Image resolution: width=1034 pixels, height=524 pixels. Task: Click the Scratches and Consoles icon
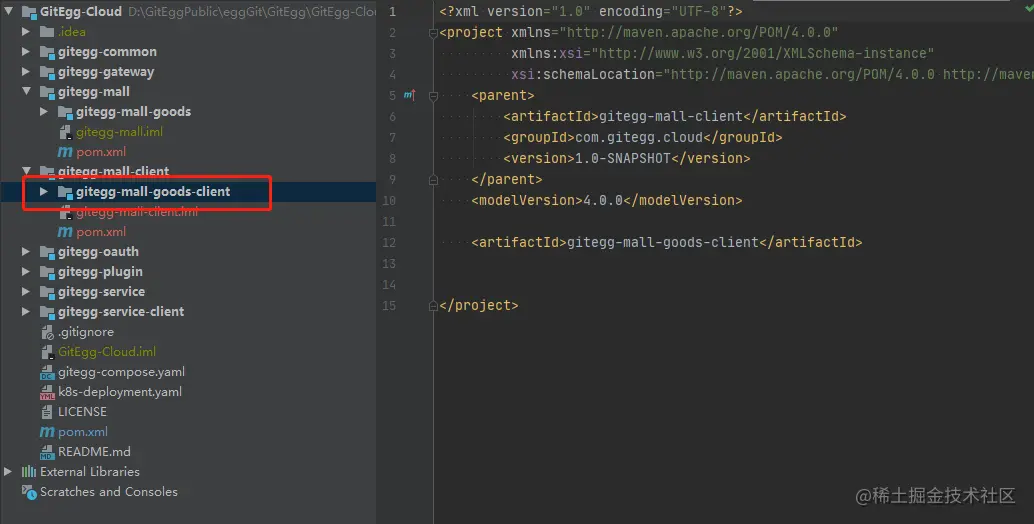point(29,492)
